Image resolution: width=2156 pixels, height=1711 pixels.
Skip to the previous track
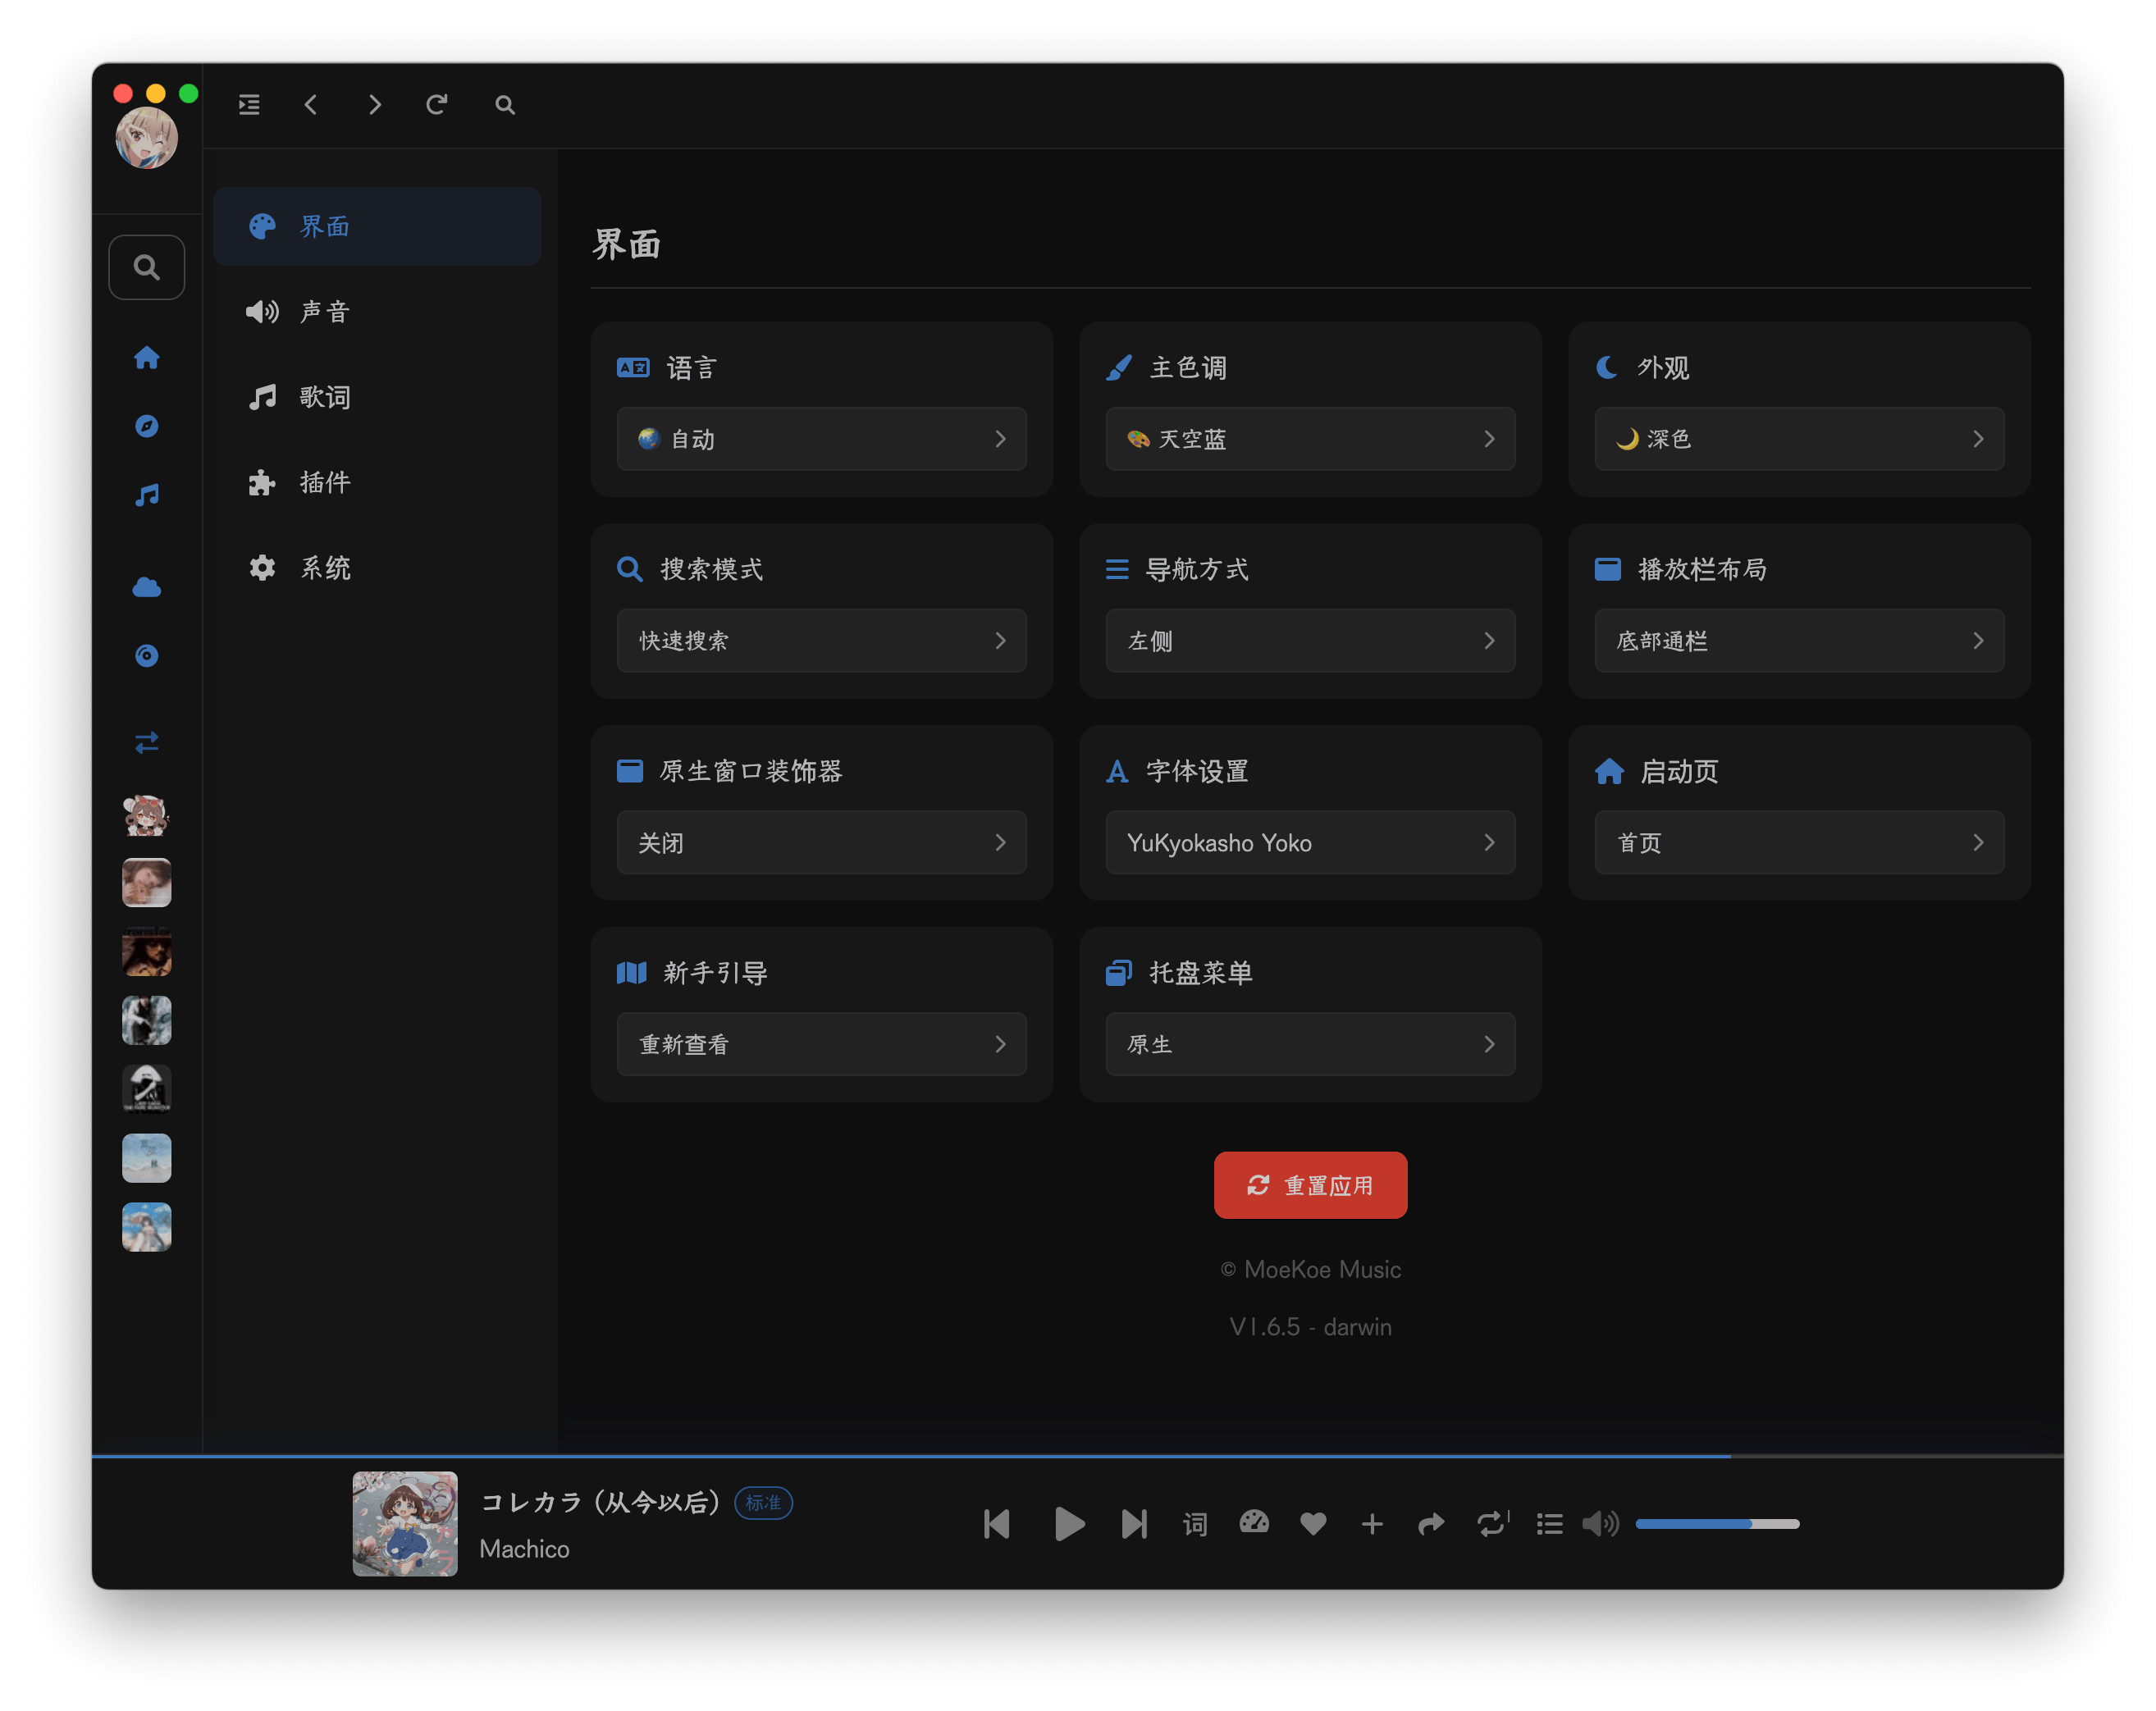(997, 1524)
